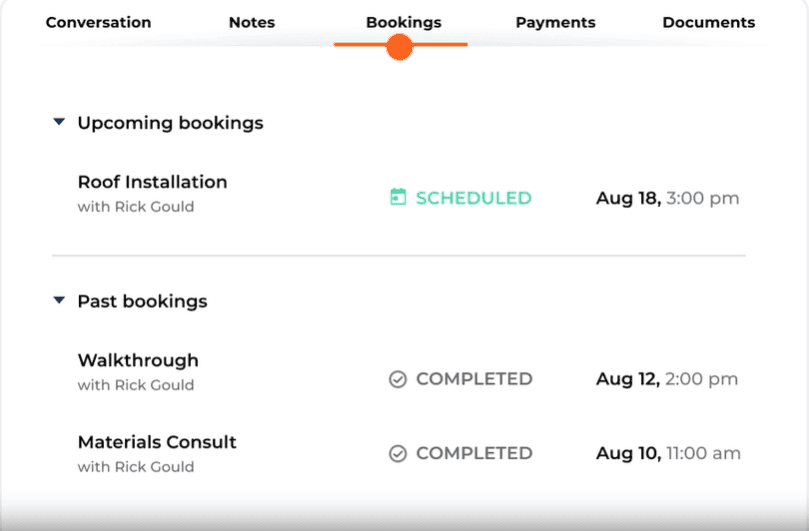
Task: Click the green calendar icon beside SCHEDULED
Action: coord(398,197)
